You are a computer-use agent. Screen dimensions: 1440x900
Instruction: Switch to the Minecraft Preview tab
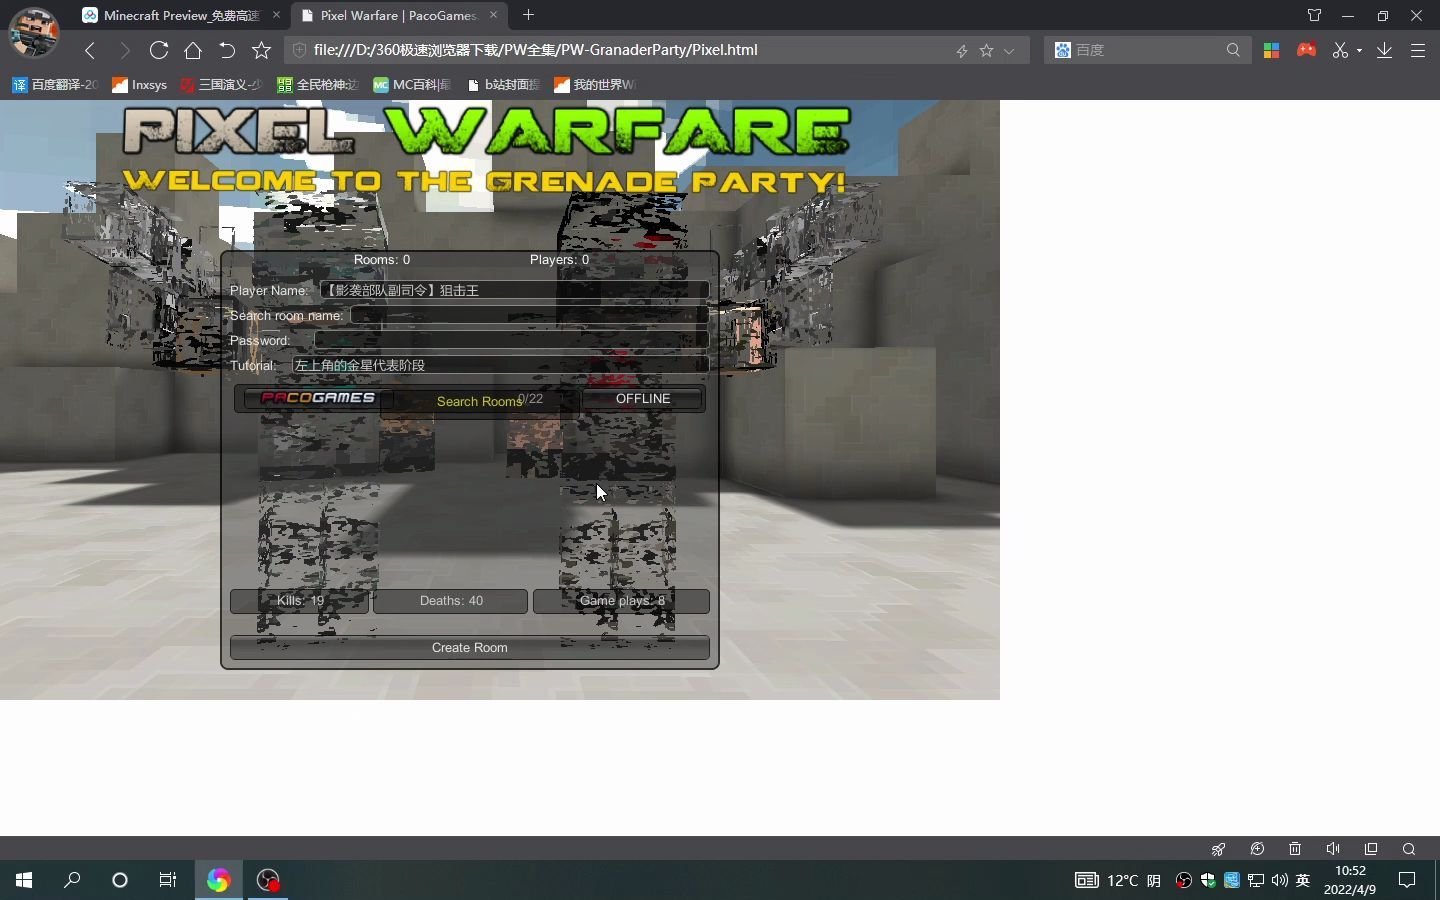point(180,15)
